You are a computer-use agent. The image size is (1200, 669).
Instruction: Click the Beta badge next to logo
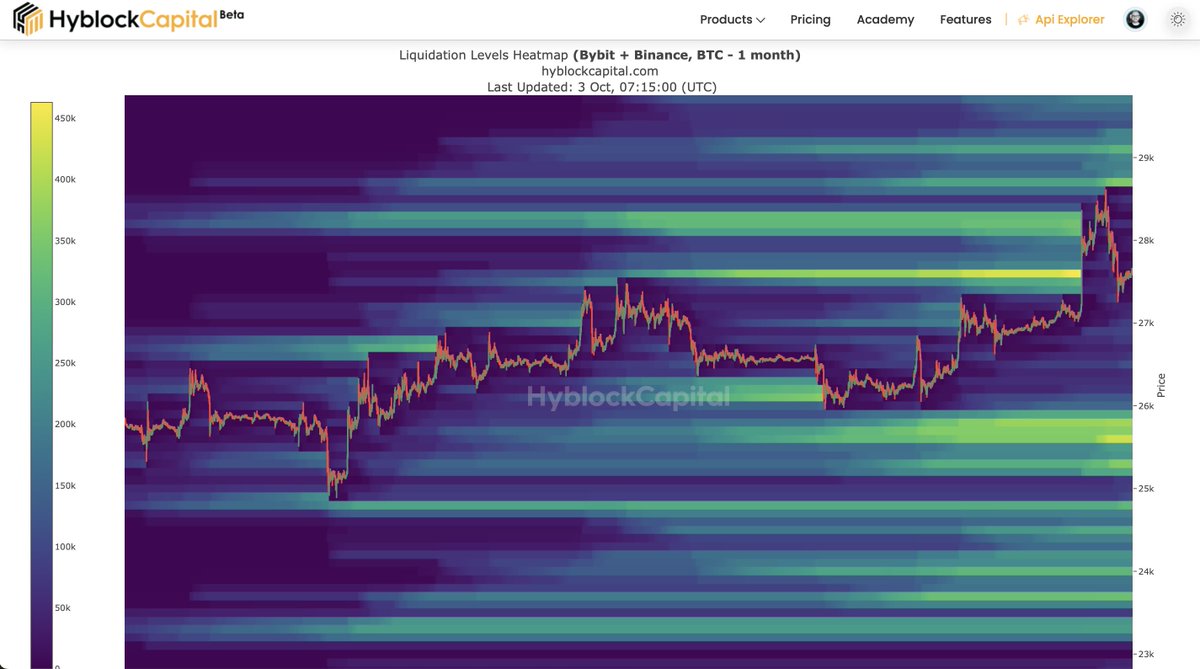coord(231,15)
